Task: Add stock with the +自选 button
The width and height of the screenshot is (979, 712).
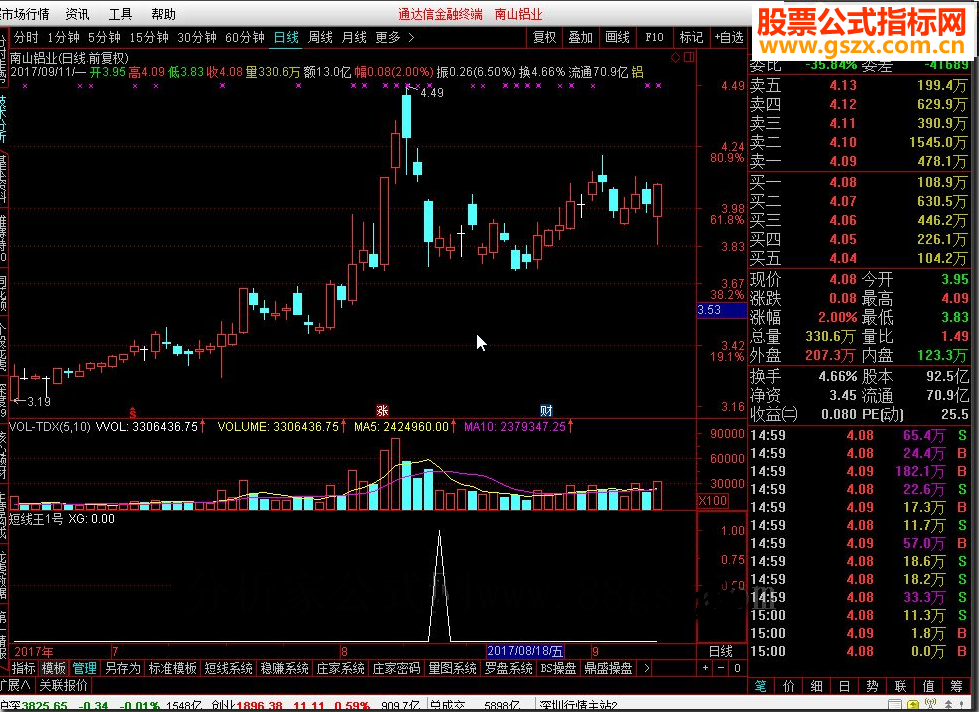Action: (x=729, y=37)
